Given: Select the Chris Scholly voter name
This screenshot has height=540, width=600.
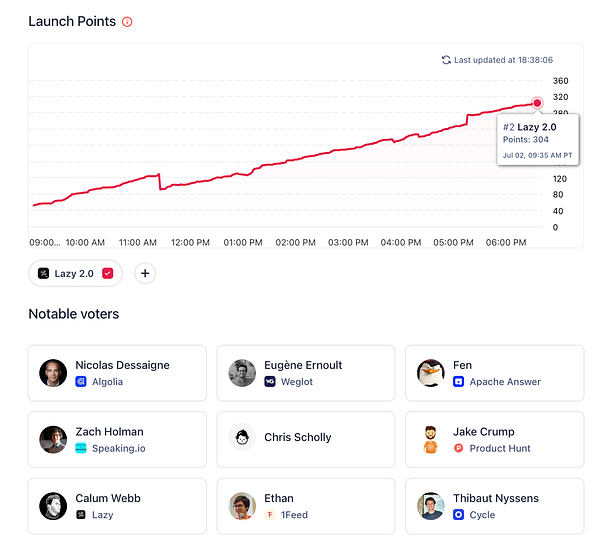Looking at the screenshot, I should tap(298, 437).
